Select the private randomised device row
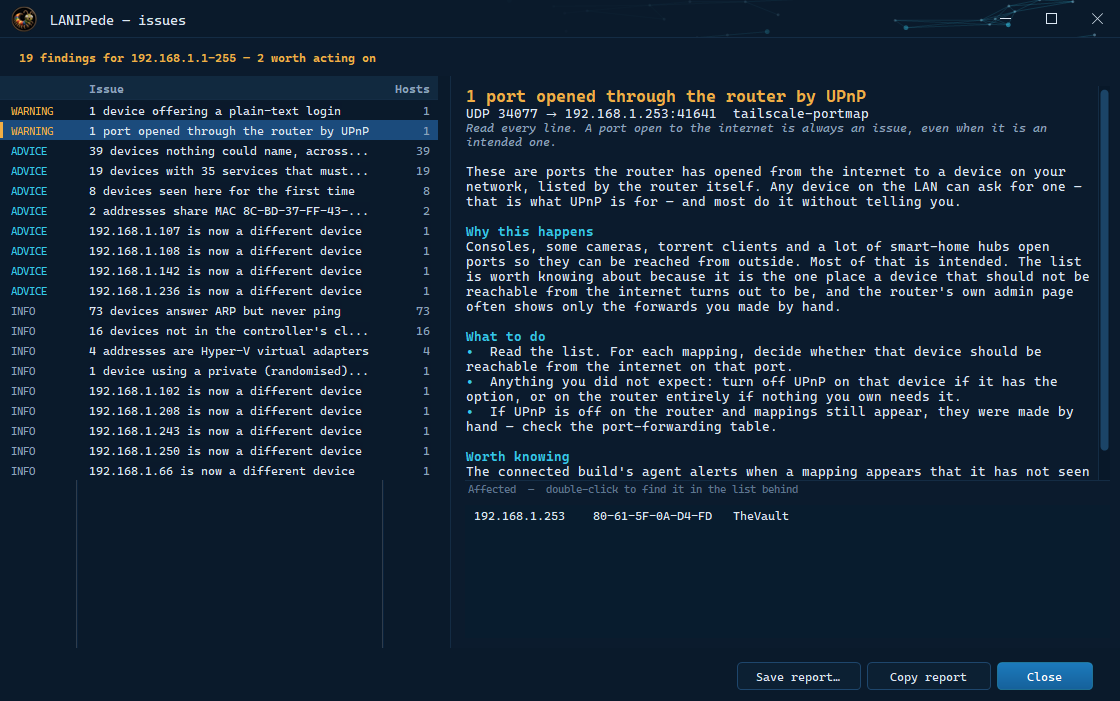This screenshot has width=1120, height=701. [x=219, y=371]
